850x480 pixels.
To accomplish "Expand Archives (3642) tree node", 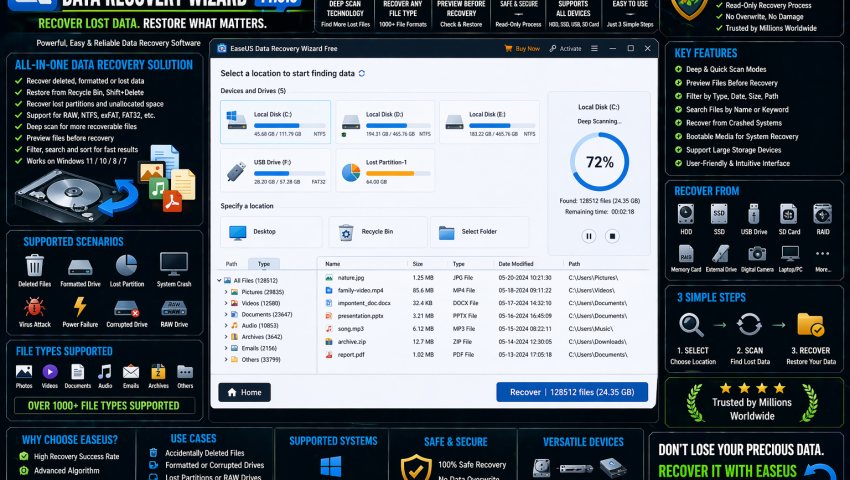I will coord(226,337).
